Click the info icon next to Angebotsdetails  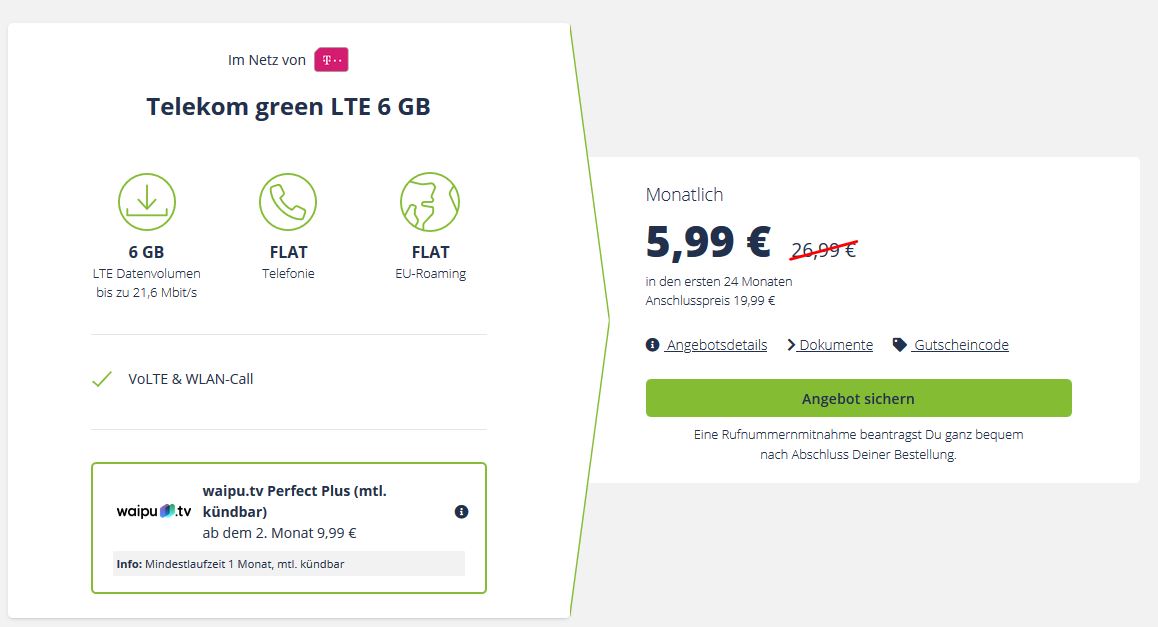tap(652, 345)
